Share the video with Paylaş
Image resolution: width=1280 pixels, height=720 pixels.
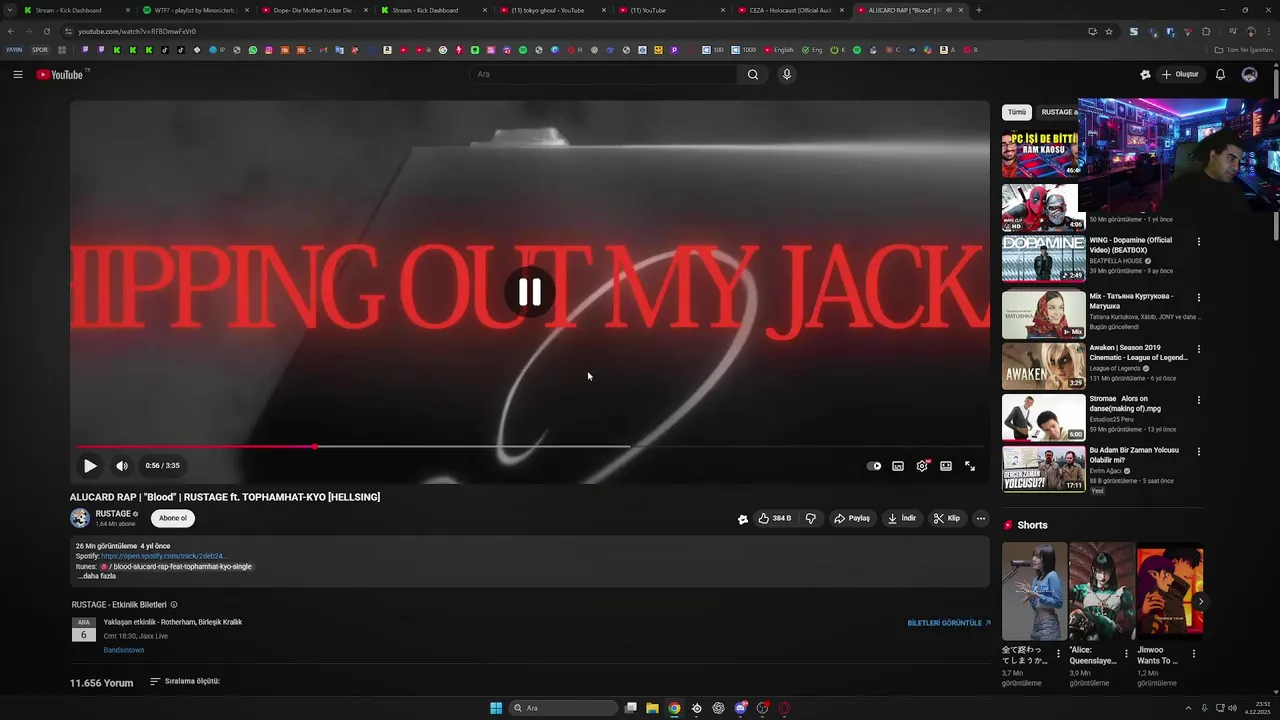(x=853, y=518)
